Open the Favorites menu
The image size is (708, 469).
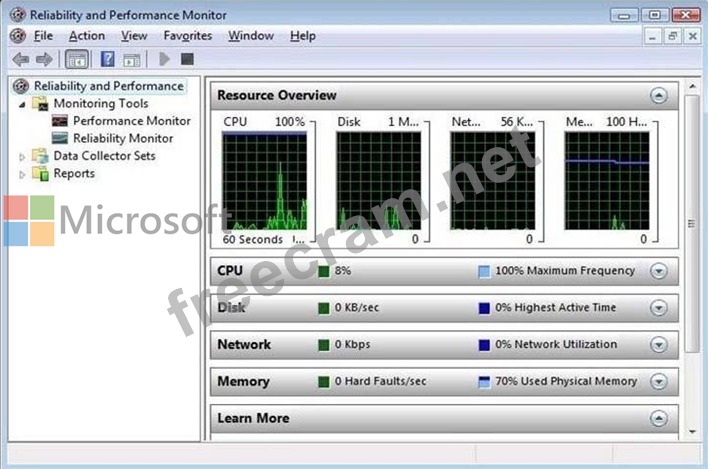187,36
